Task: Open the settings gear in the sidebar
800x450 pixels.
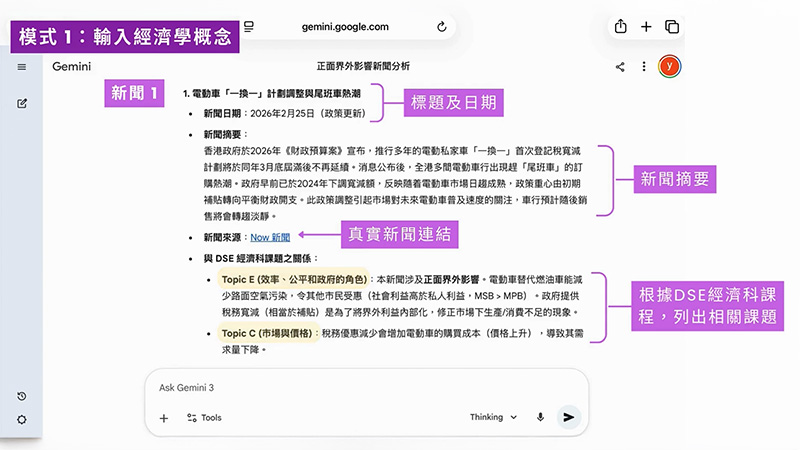Action: click(x=21, y=419)
